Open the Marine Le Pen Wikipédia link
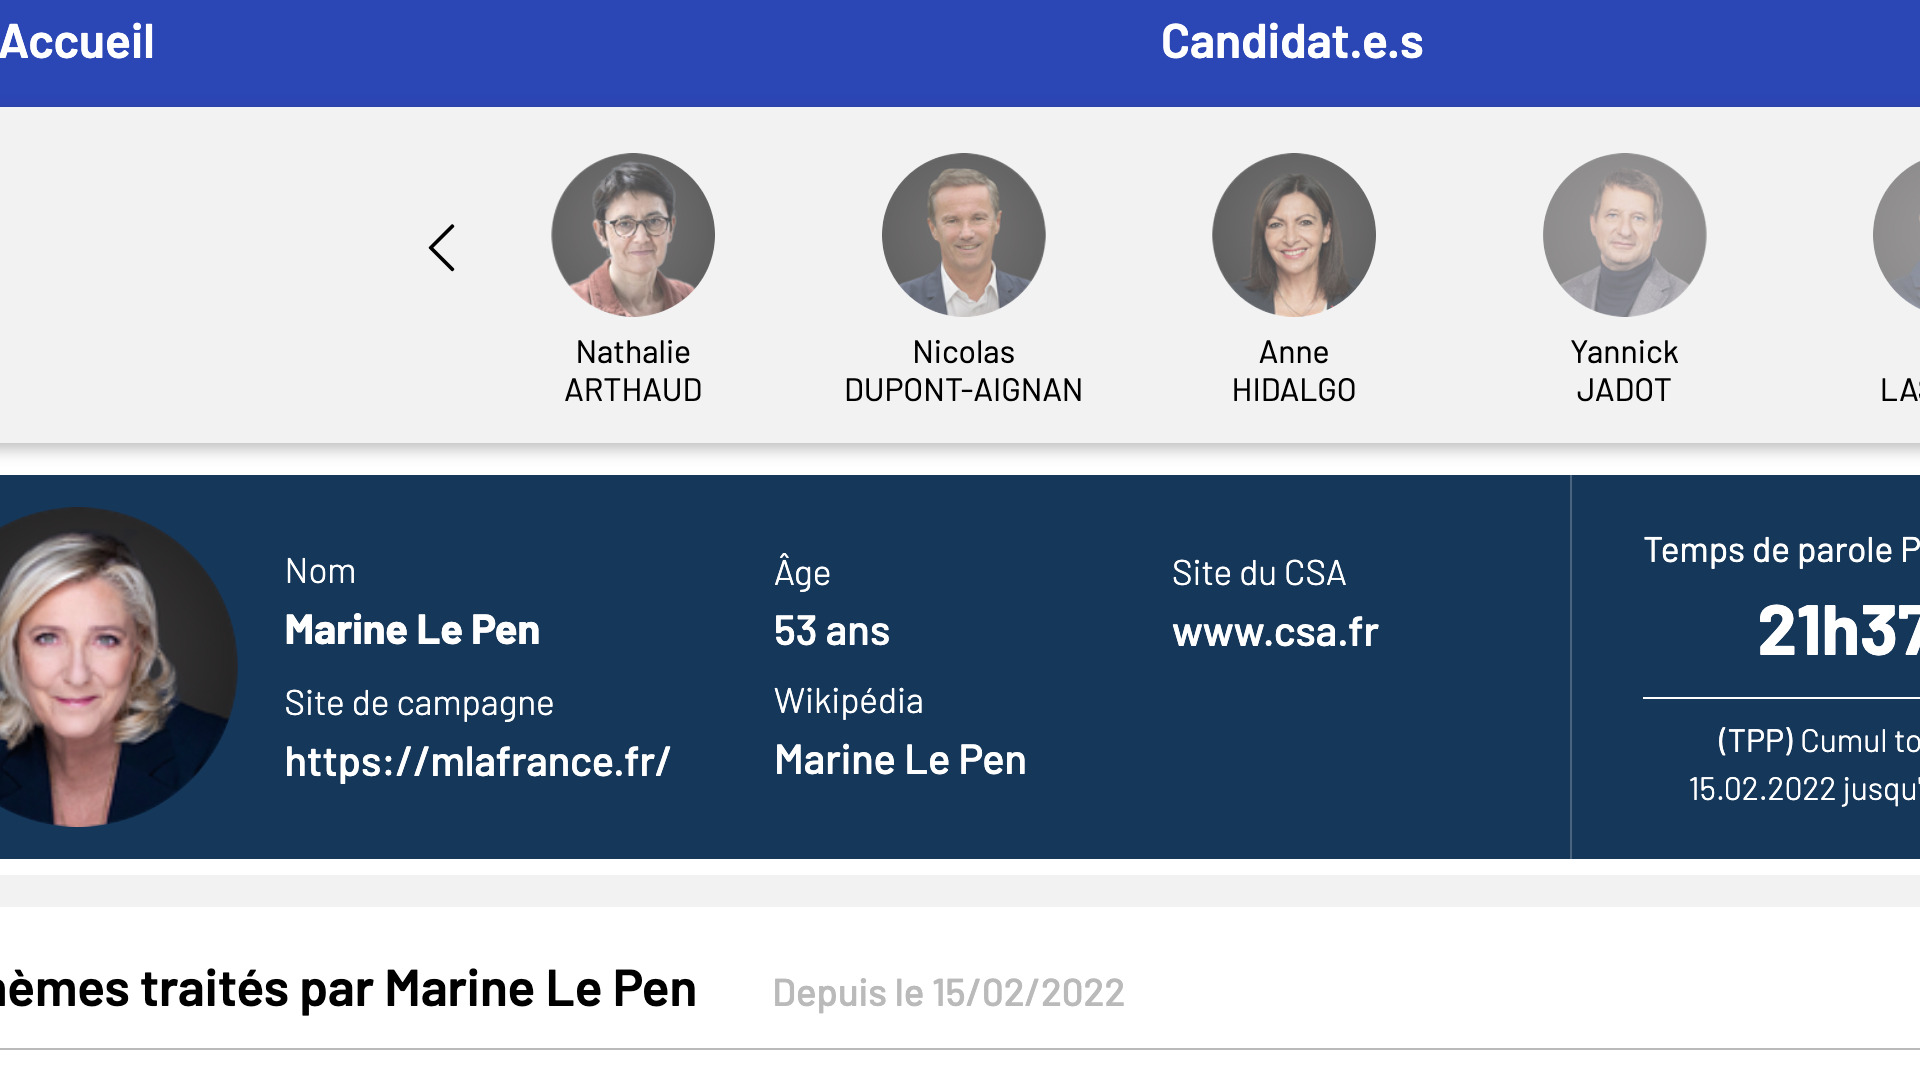 pos(900,760)
